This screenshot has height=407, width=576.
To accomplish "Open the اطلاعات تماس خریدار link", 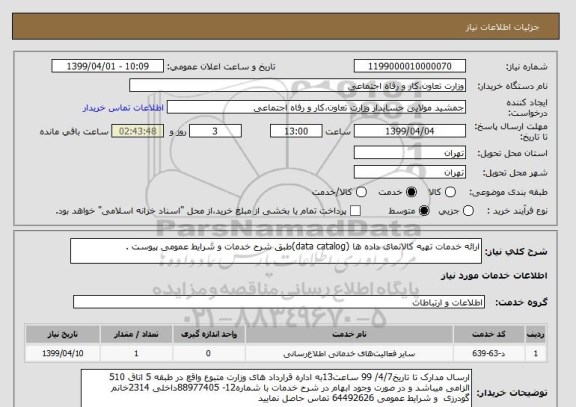I will pos(123,108).
